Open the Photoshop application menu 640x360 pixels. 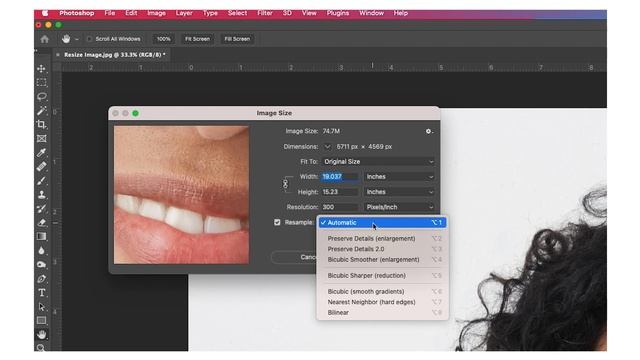77,13
